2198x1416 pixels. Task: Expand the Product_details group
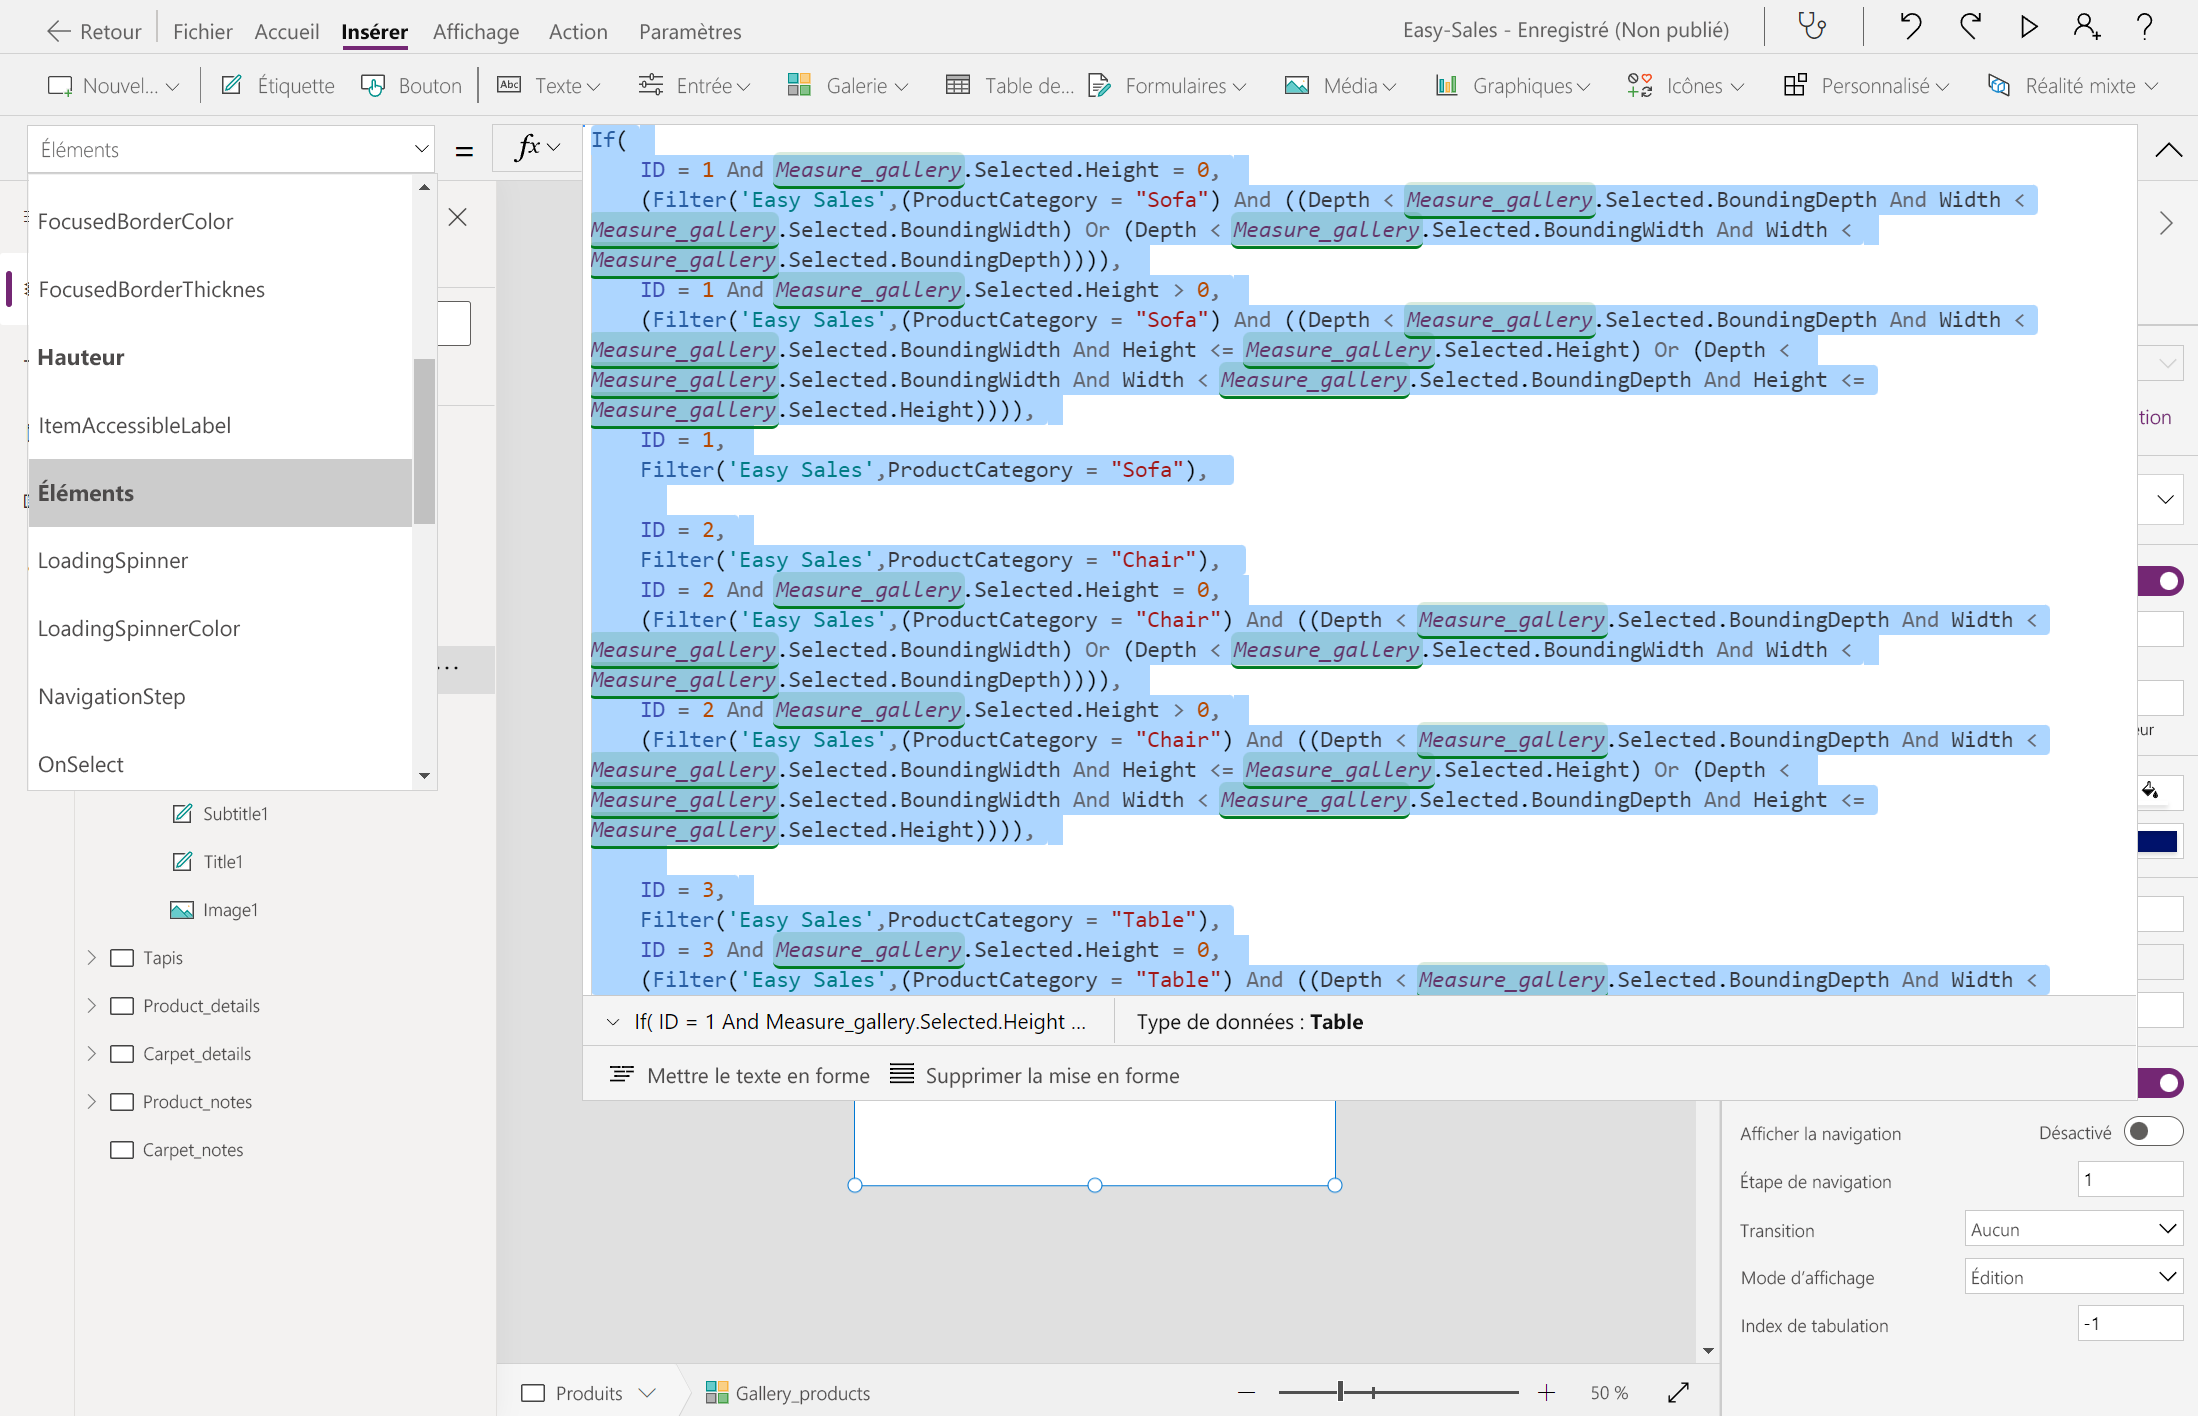click(91, 1005)
